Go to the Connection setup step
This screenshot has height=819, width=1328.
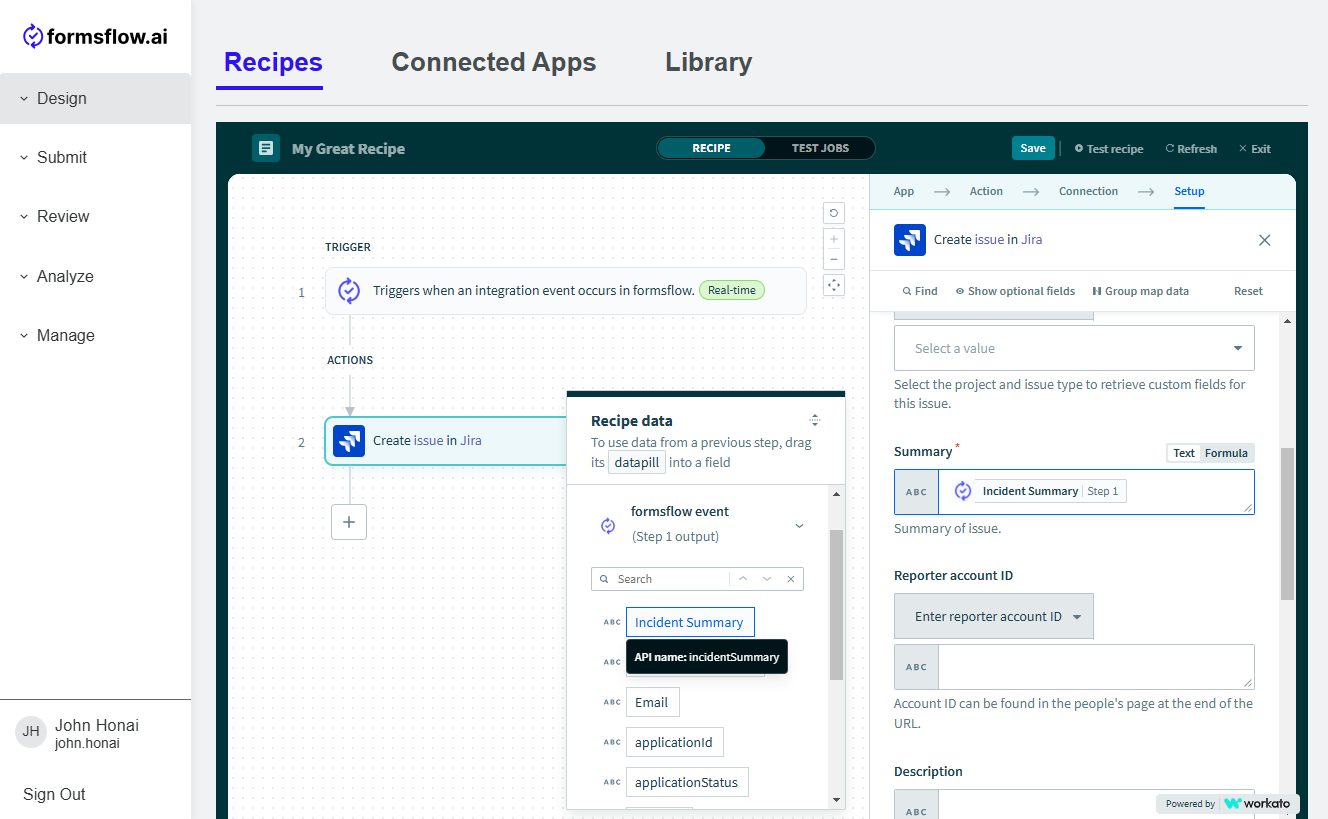pos(1089,191)
